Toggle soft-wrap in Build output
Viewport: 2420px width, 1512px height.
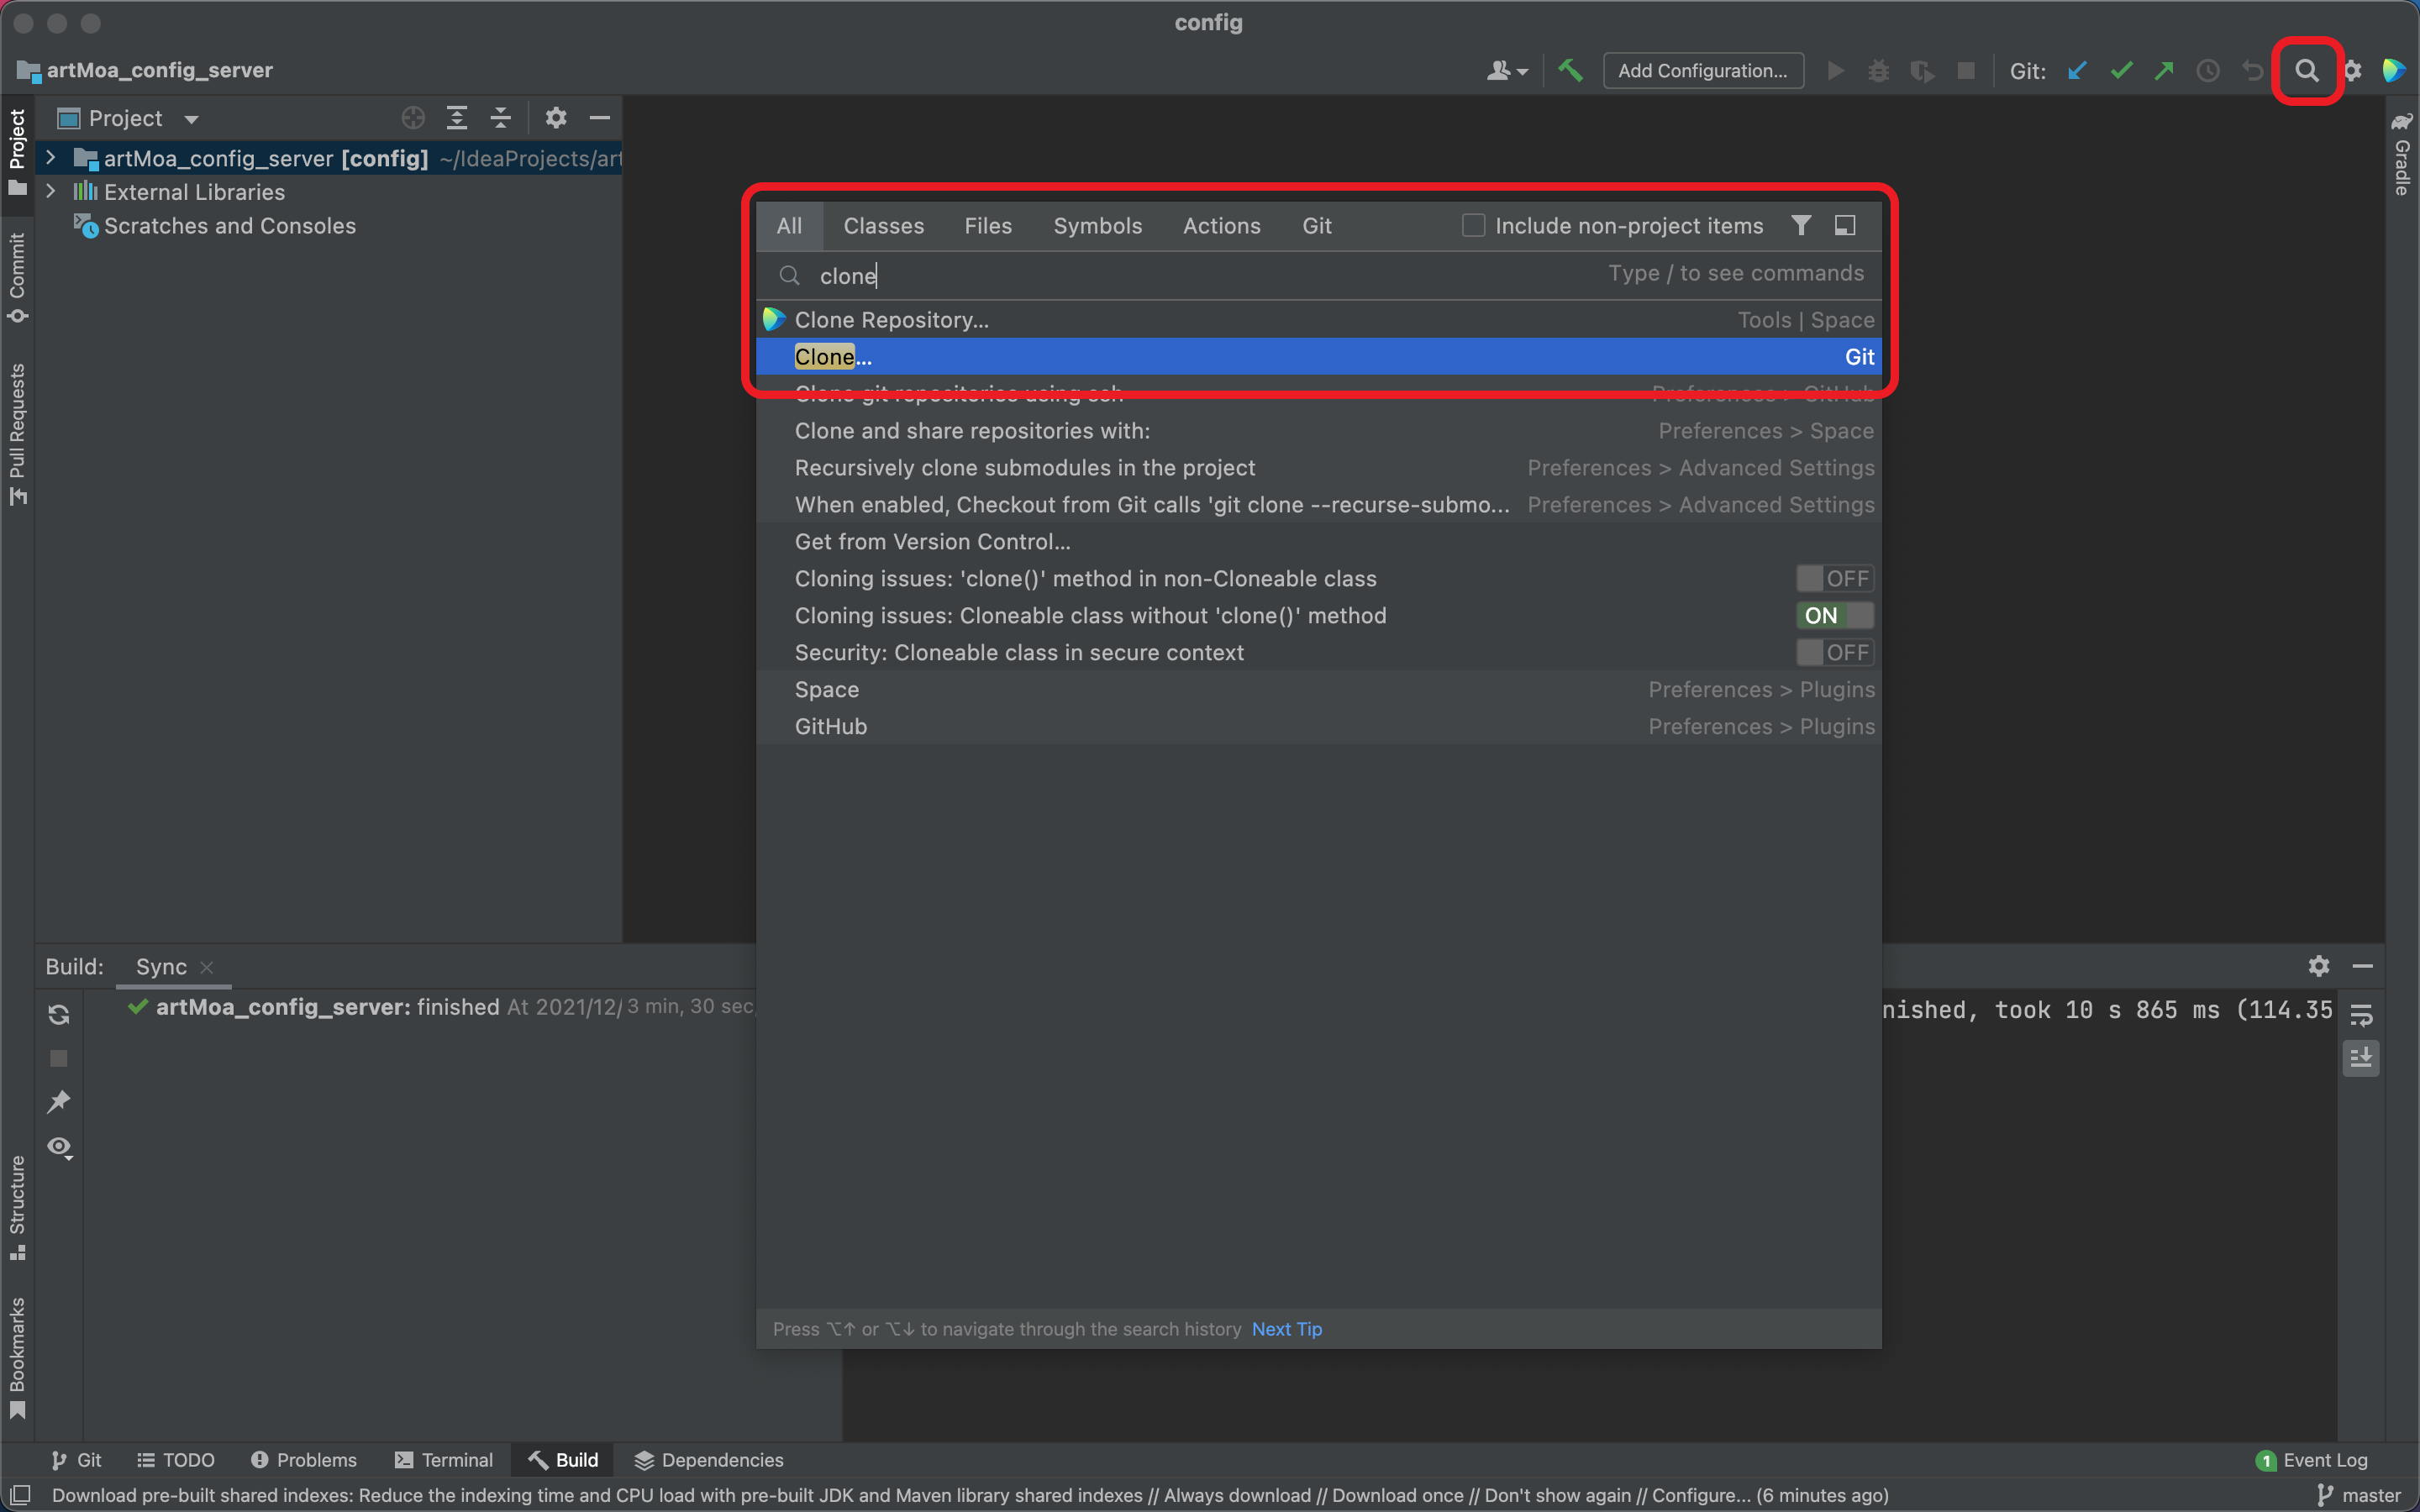coord(2360,1015)
